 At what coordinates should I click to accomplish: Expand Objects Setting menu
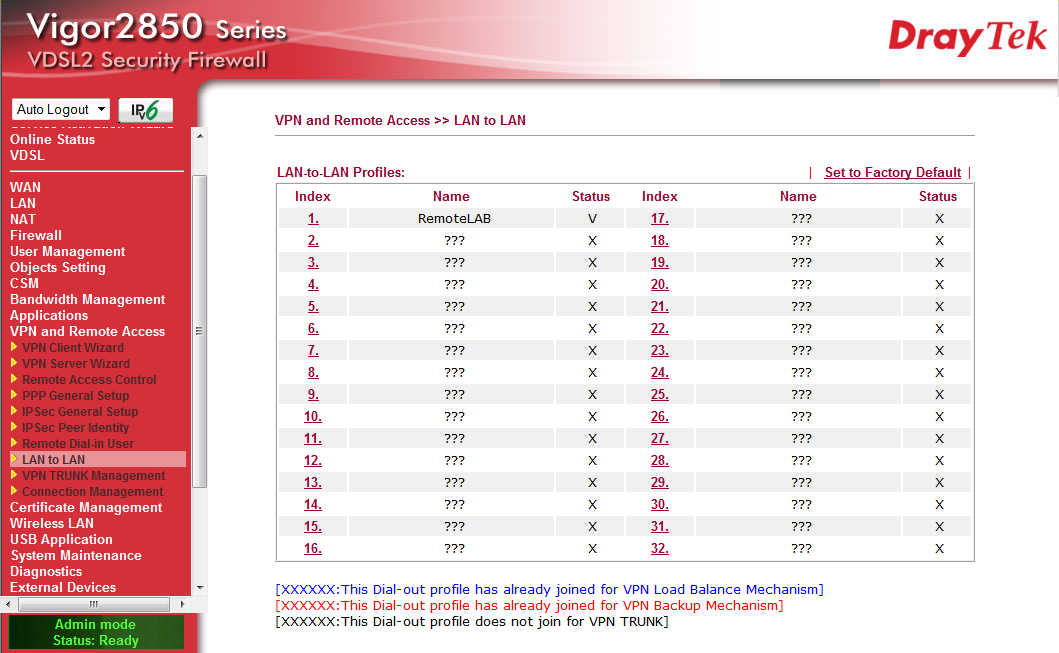point(57,267)
